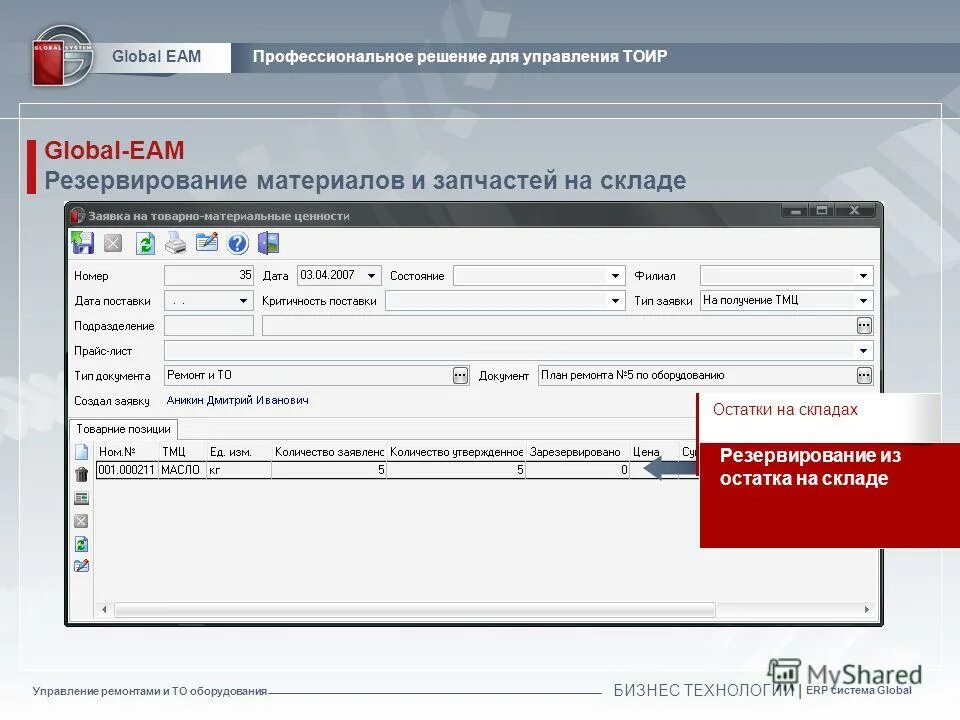
Task: Click the grey X icon in the side toolbar
Action: (x=81, y=521)
